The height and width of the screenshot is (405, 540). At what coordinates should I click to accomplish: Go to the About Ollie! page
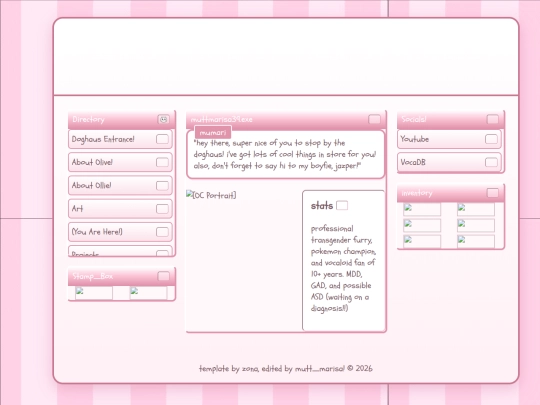click(x=120, y=185)
